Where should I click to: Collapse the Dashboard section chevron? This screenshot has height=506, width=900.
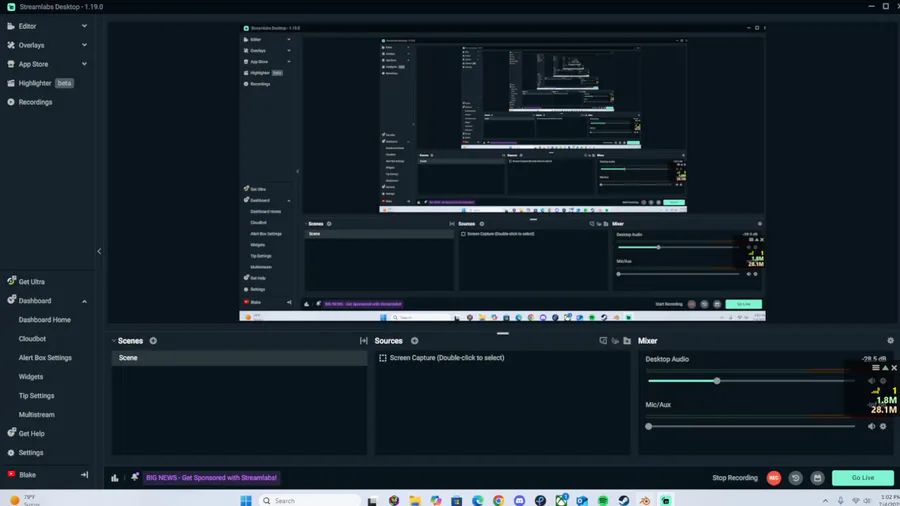(x=84, y=301)
